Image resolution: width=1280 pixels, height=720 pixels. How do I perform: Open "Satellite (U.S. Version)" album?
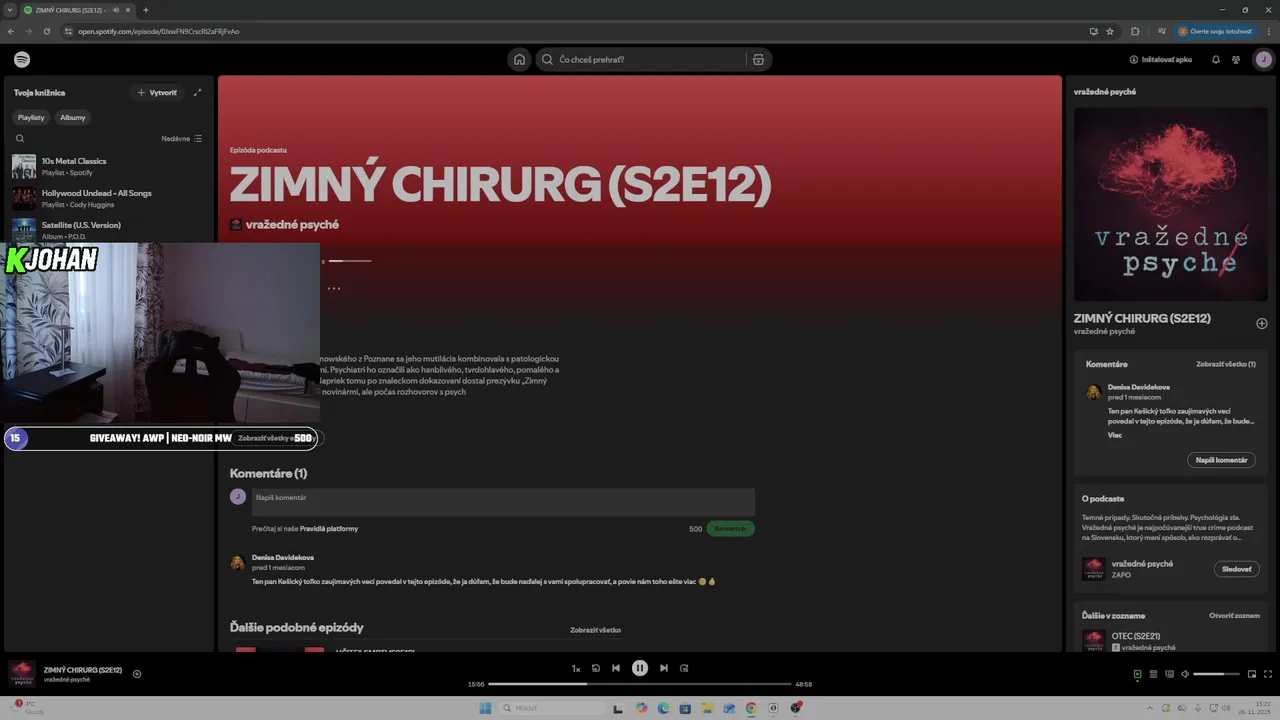108,230
